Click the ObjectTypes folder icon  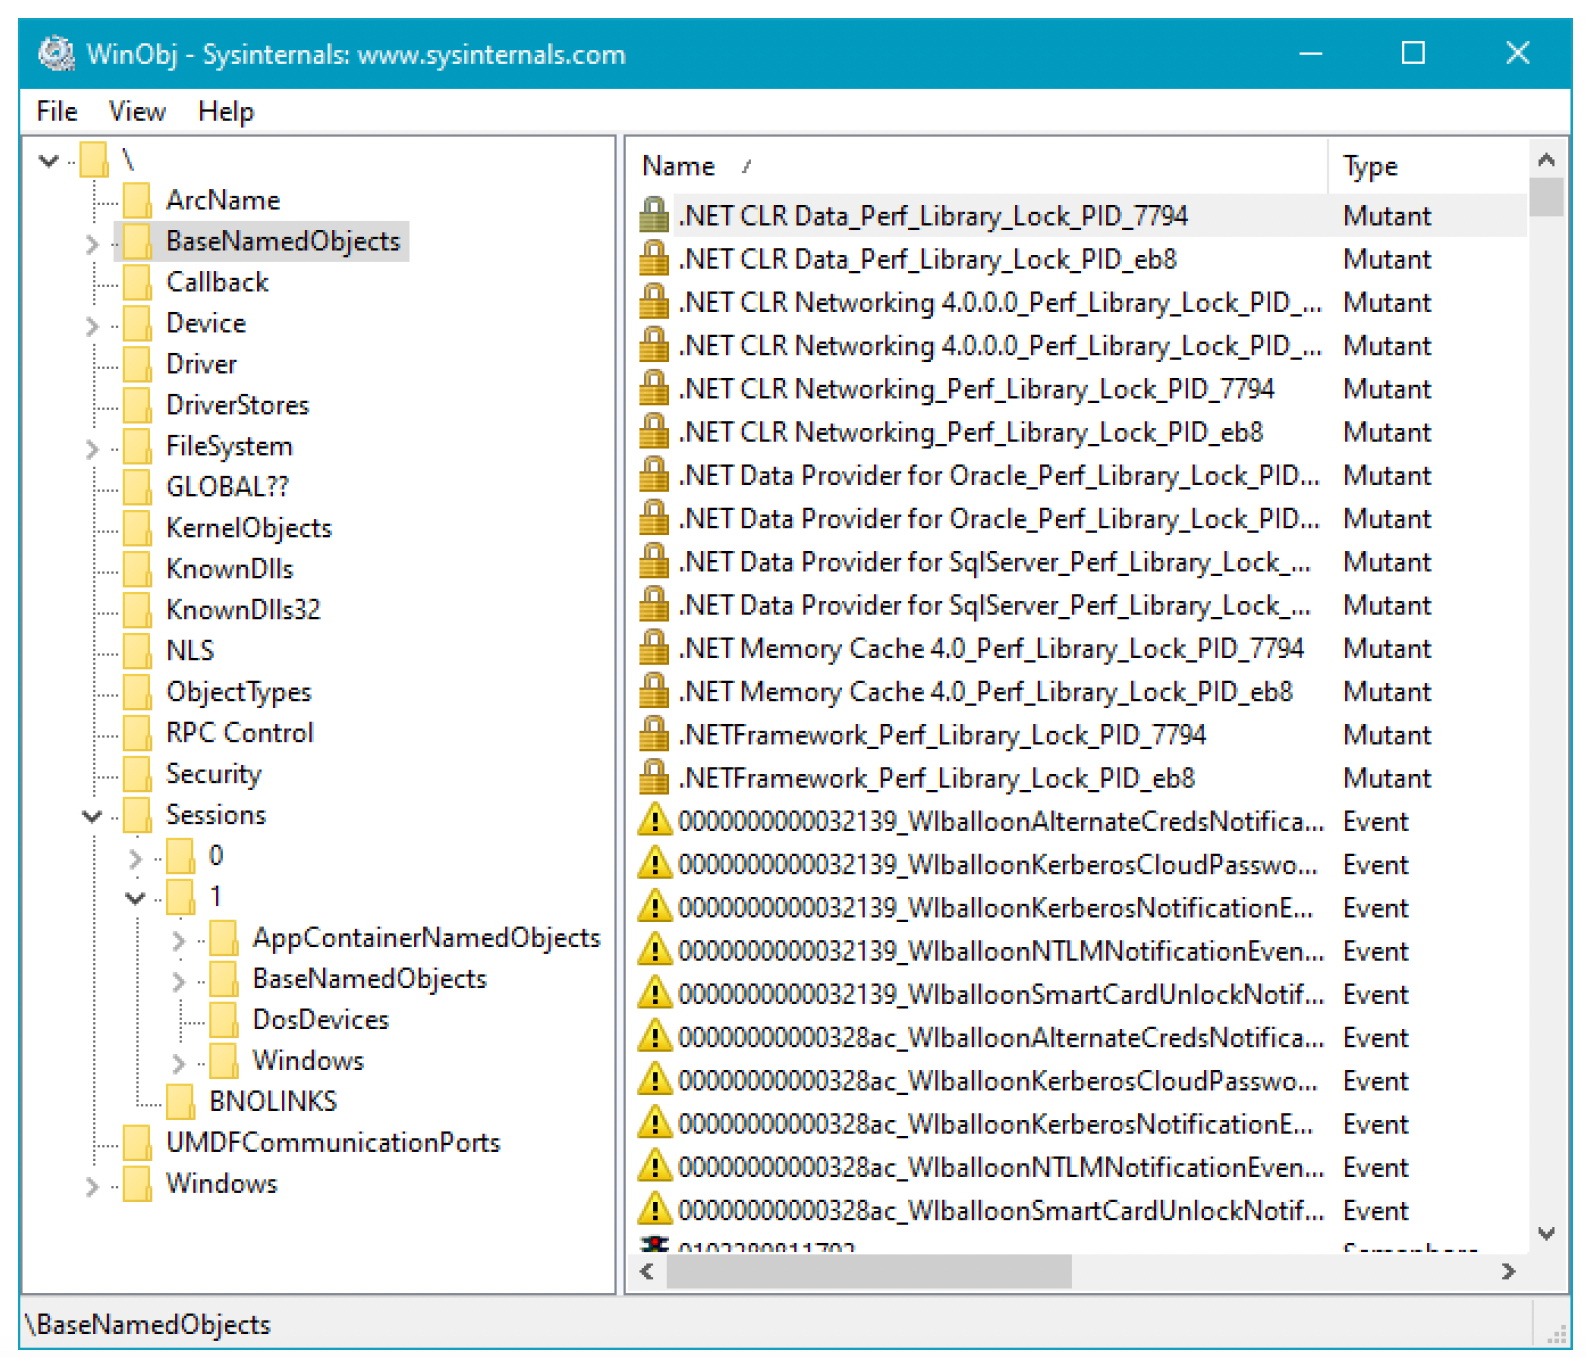point(138,692)
